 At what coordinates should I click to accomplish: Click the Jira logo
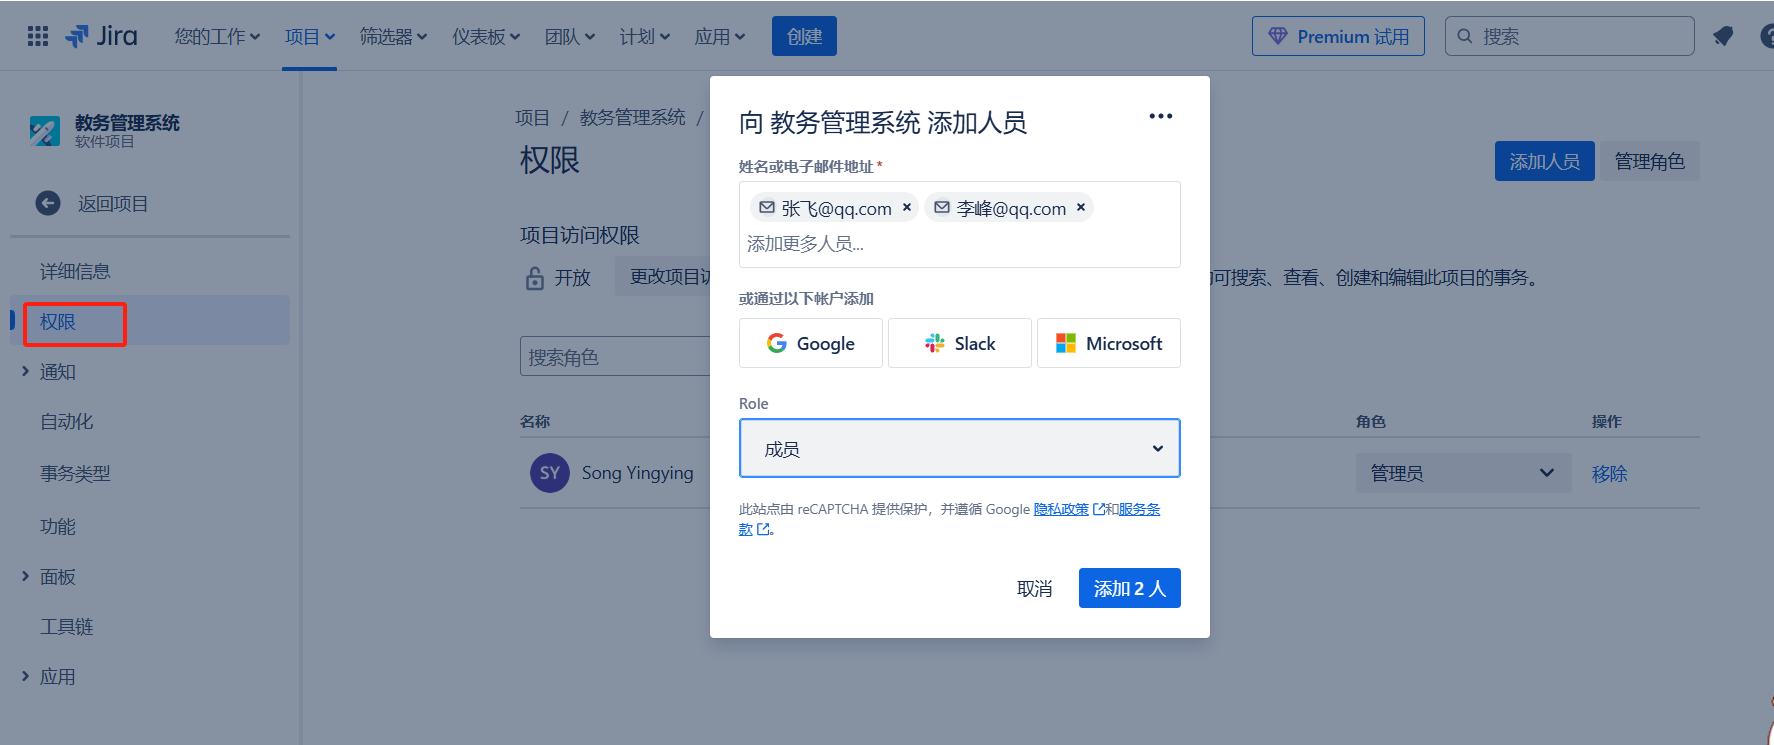(x=101, y=37)
